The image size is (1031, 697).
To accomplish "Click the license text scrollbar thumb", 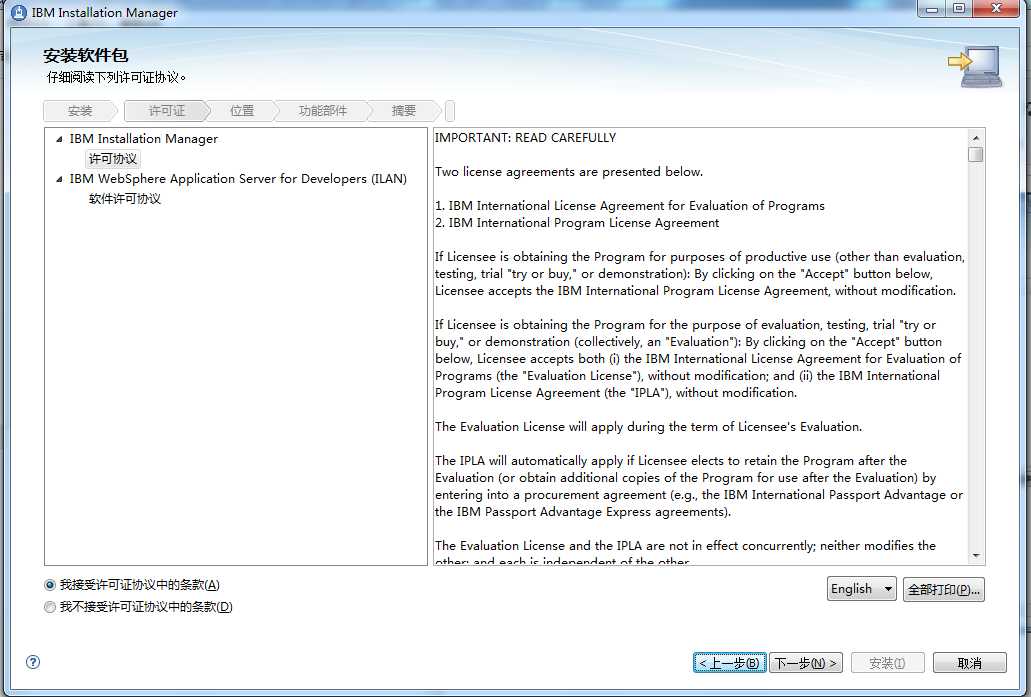I will (x=976, y=155).
